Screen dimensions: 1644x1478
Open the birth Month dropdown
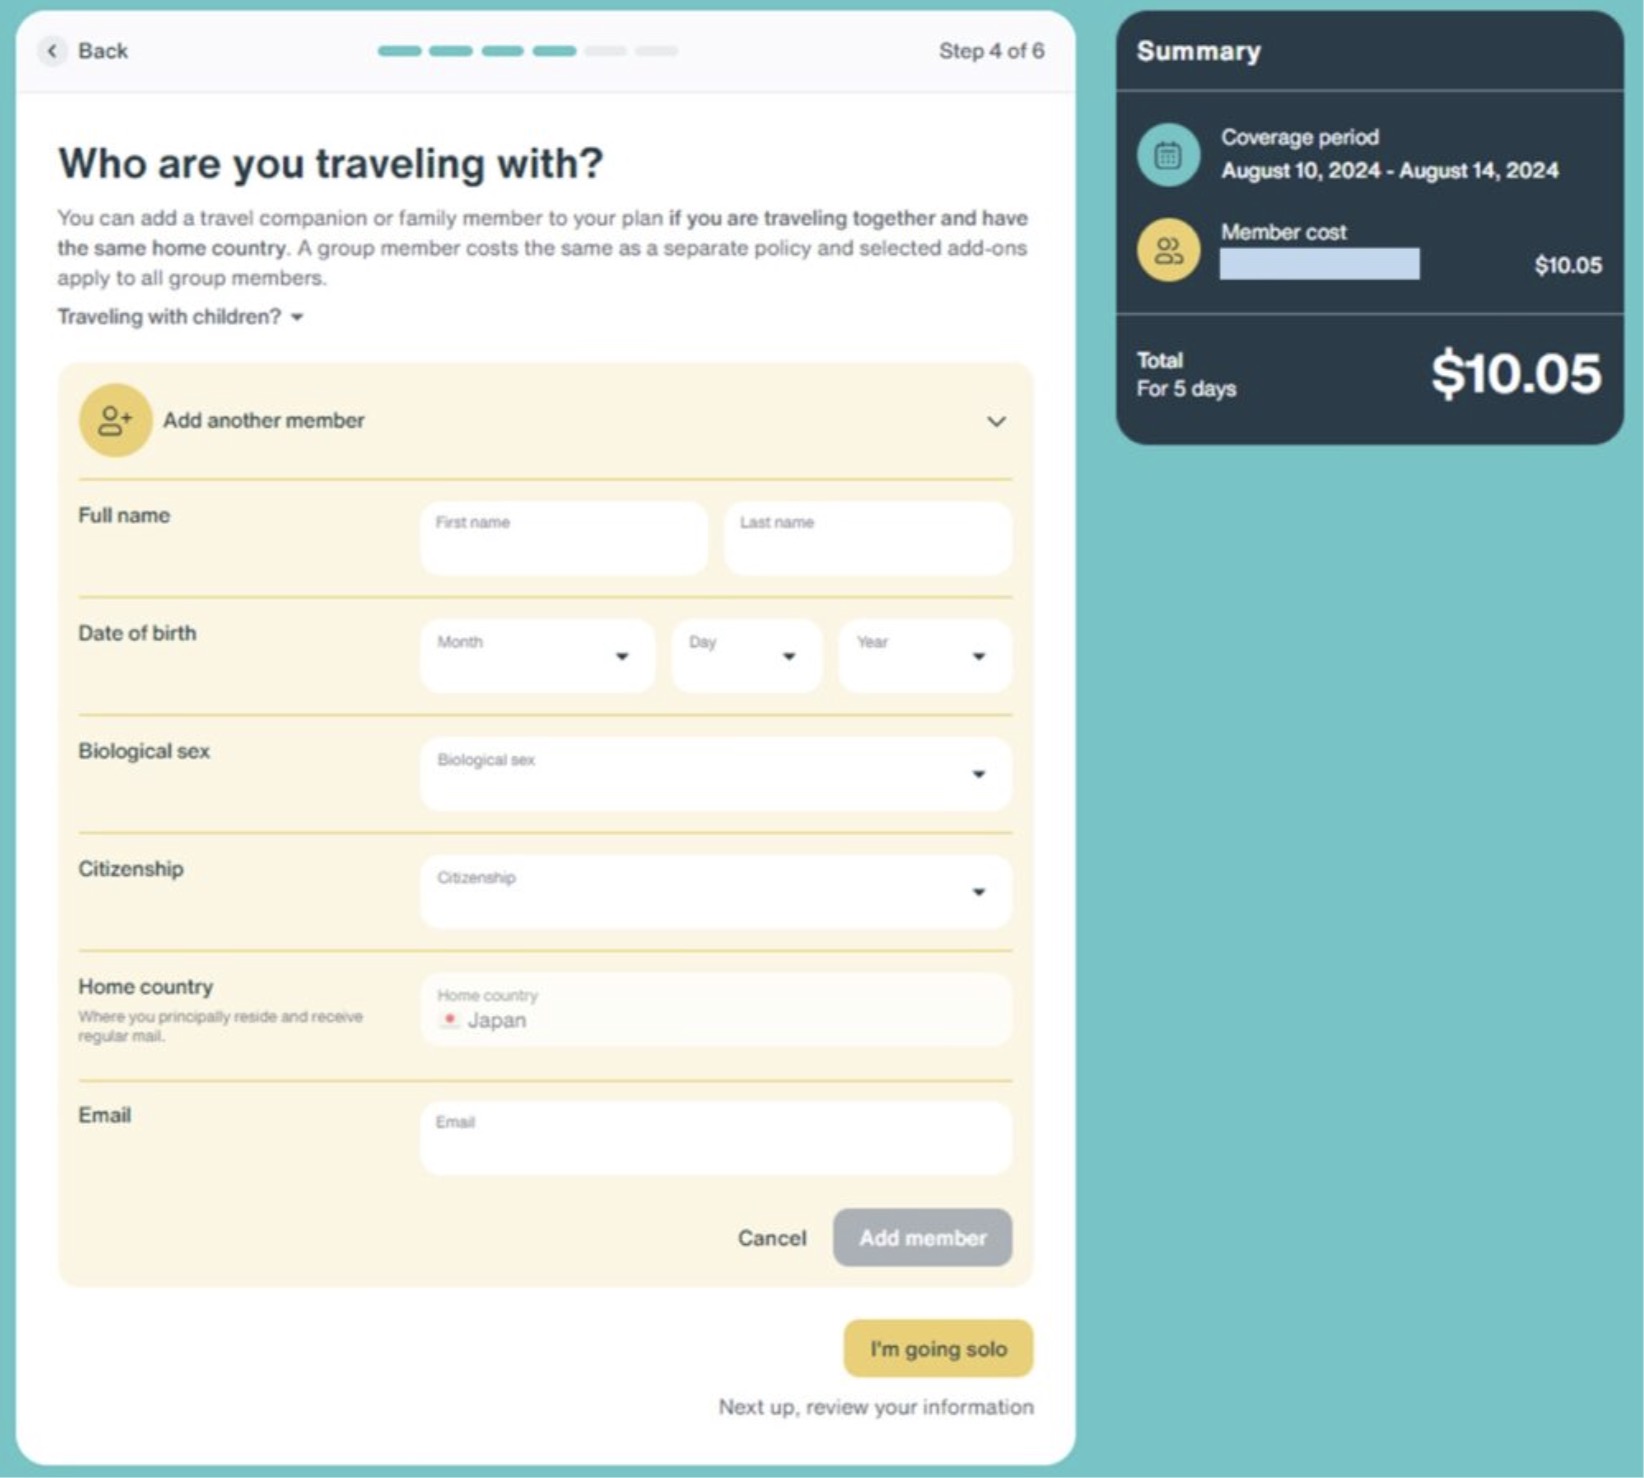(537, 656)
